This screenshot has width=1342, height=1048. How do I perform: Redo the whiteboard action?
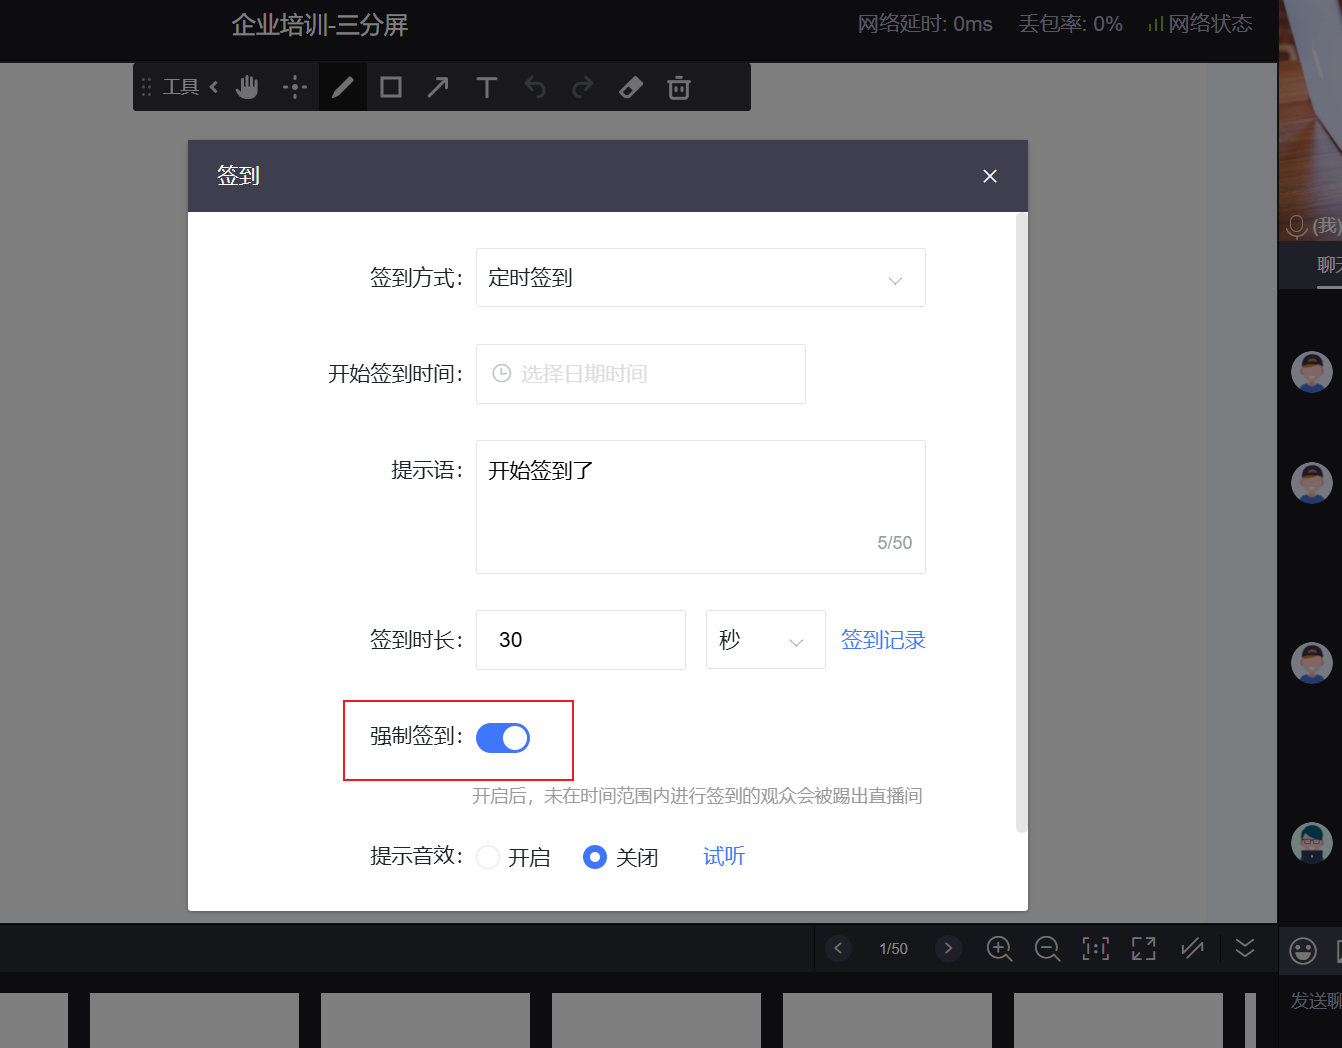(583, 87)
